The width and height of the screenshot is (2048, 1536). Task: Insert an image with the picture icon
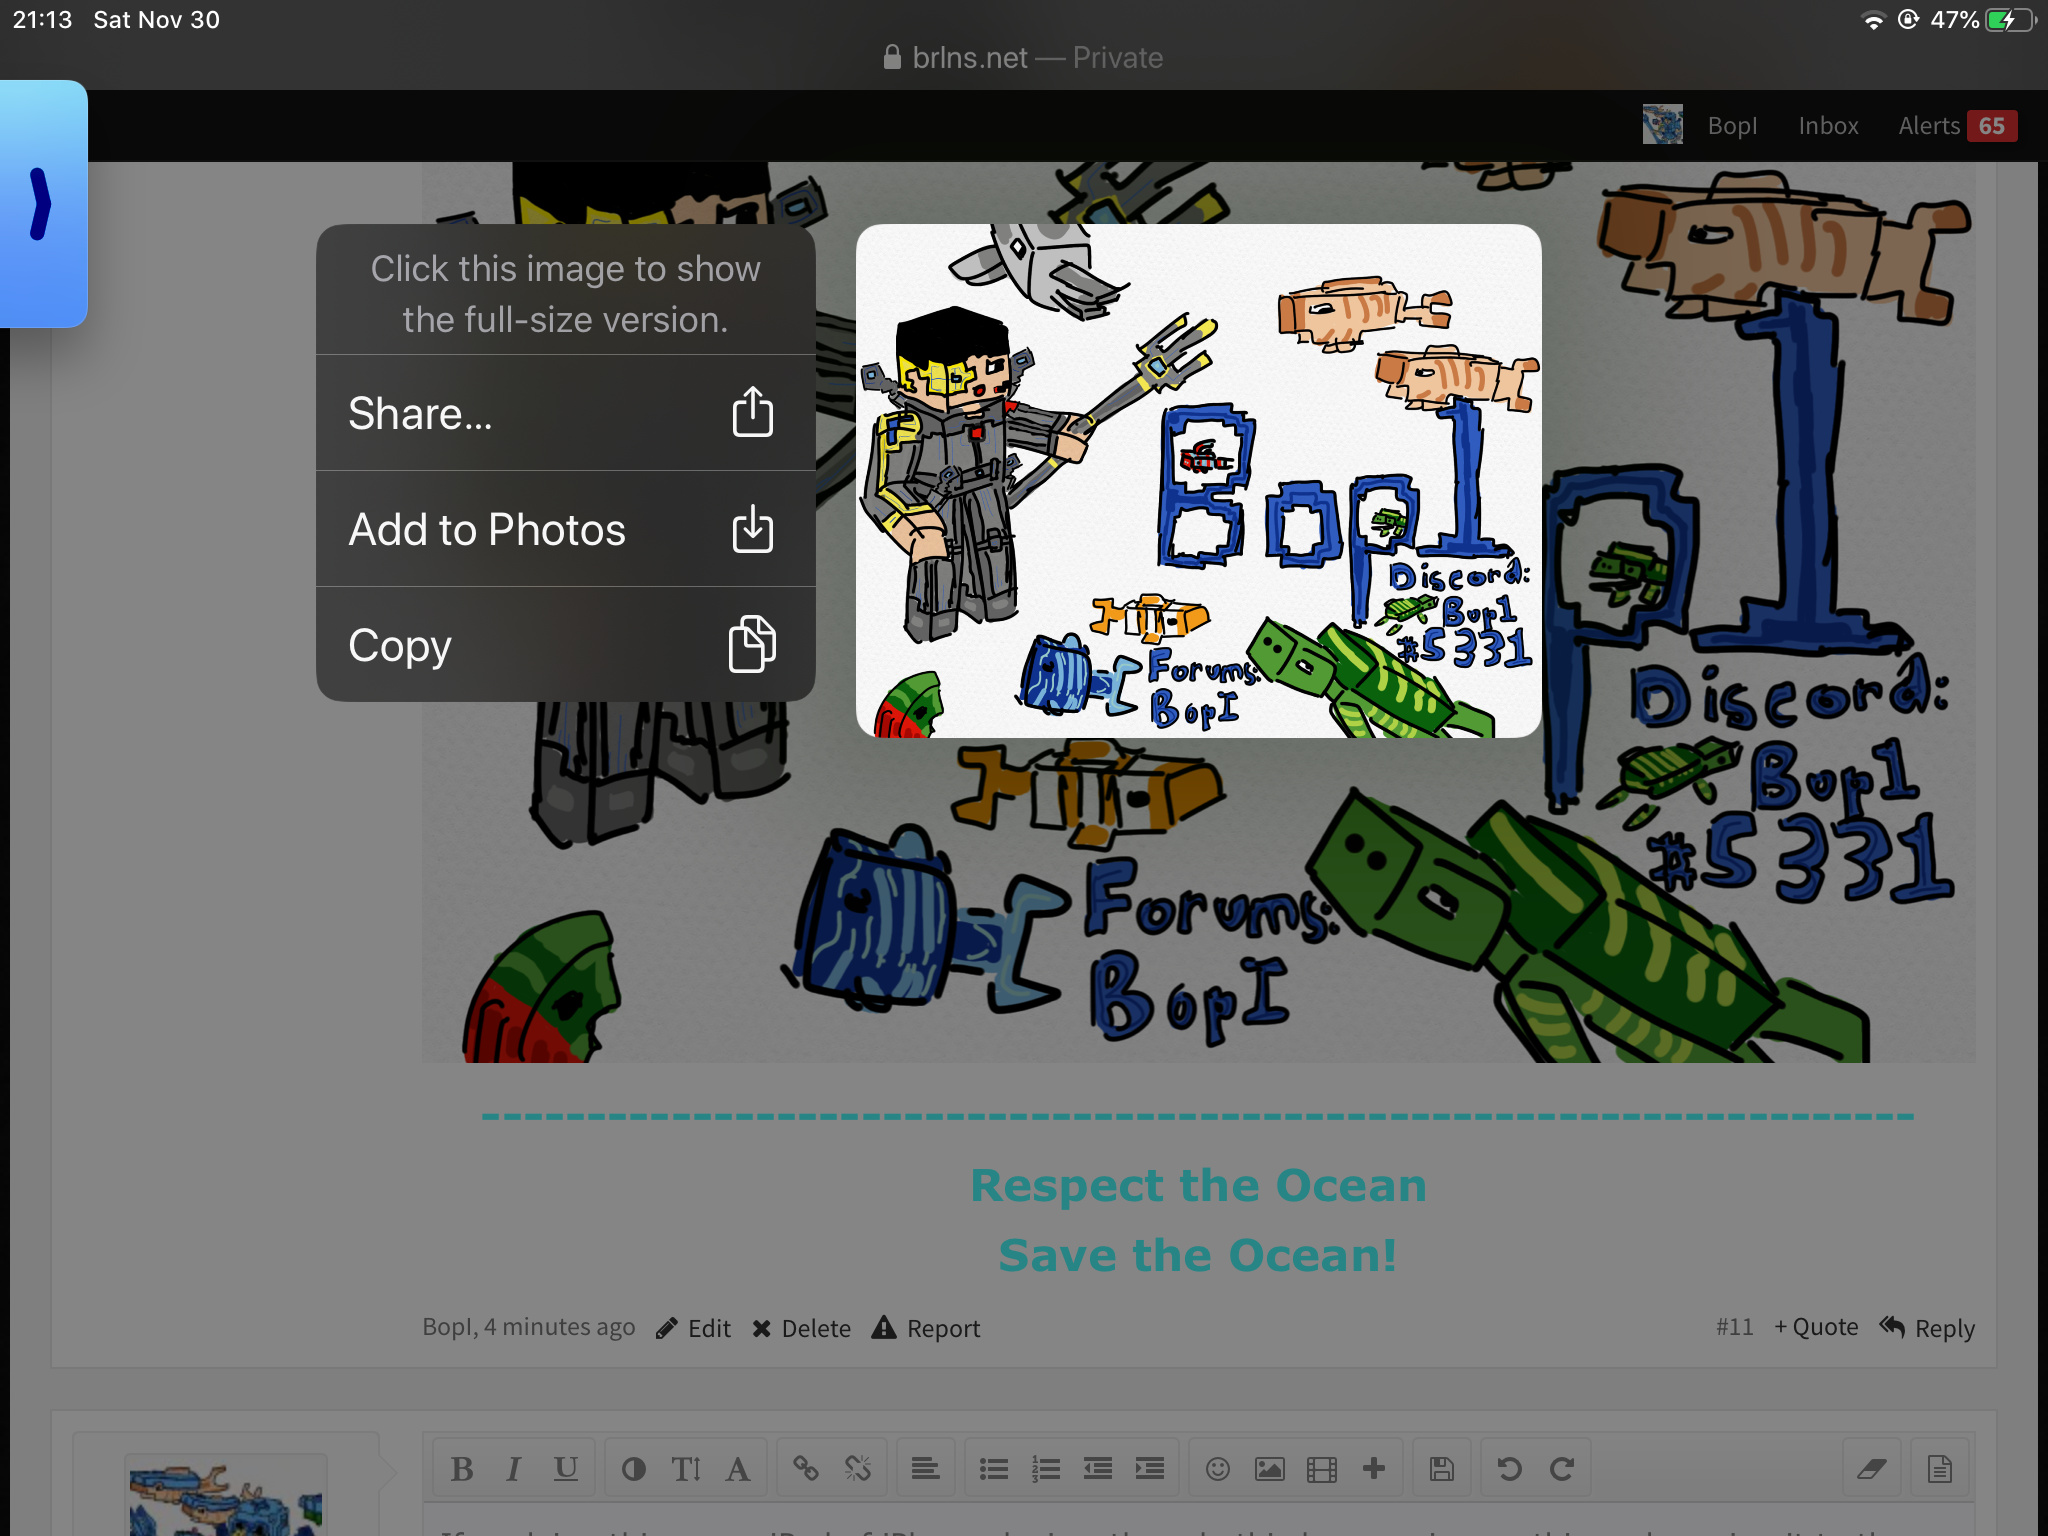point(1270,1469)
